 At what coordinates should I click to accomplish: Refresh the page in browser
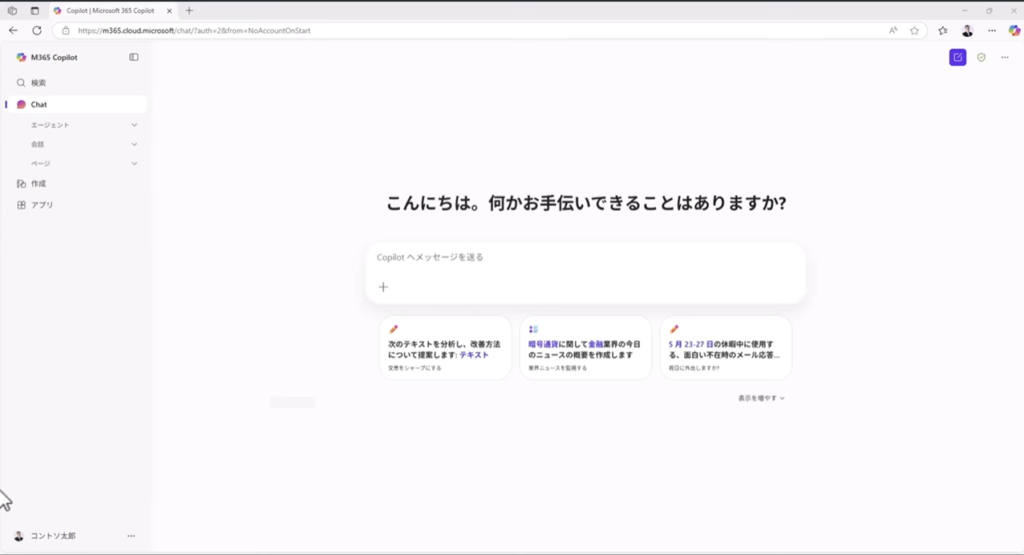[x=37, y=30]
